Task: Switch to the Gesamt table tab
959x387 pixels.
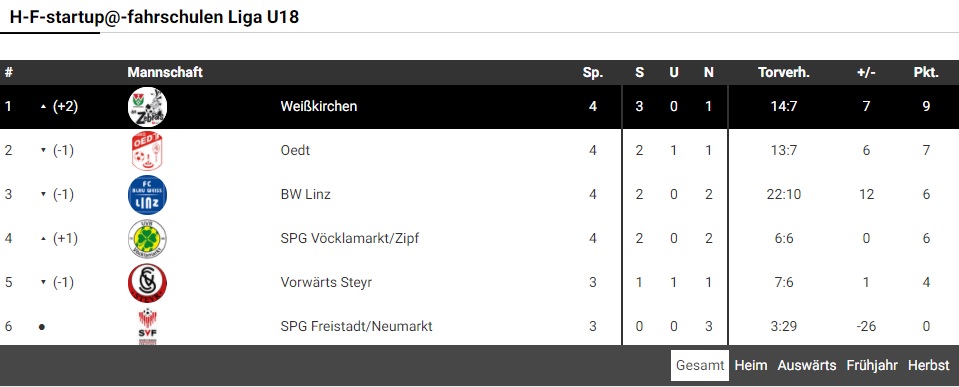Action: [700, 366]
